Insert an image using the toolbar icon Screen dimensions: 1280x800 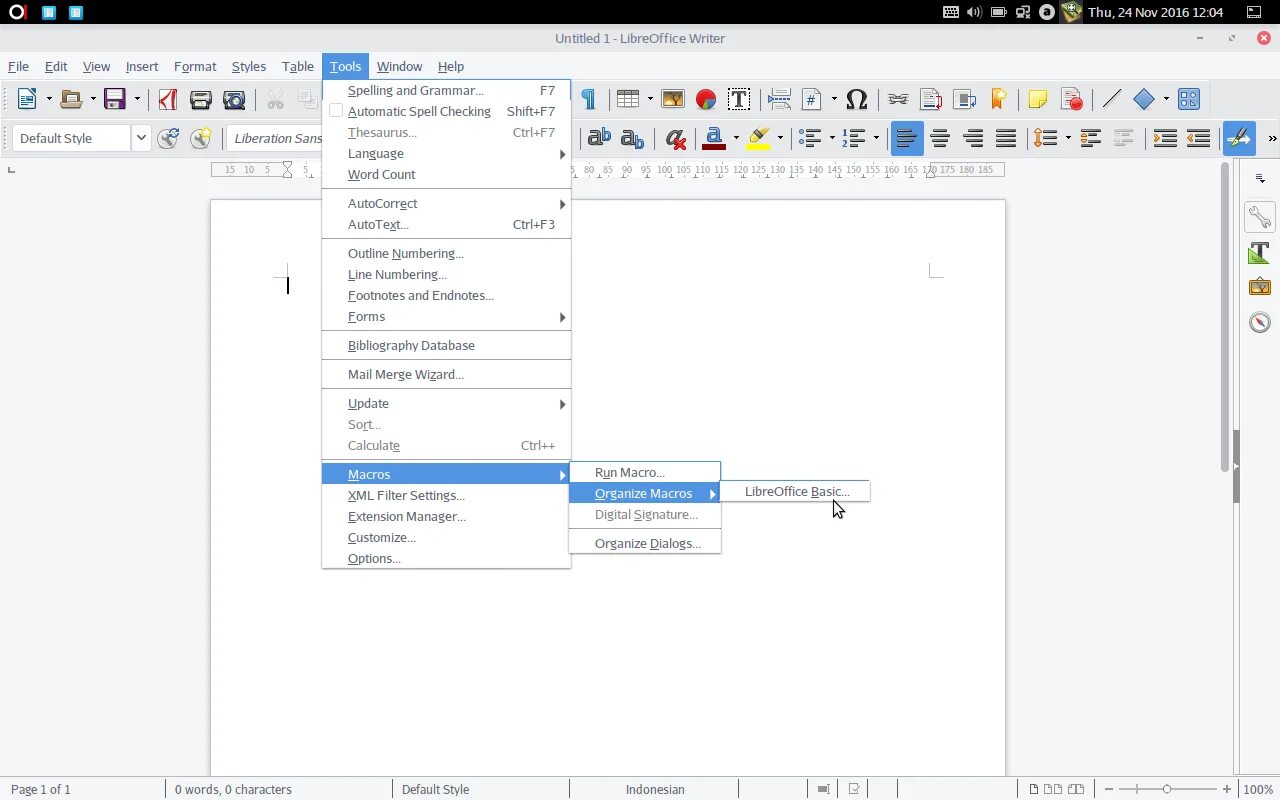coord(672,99)
